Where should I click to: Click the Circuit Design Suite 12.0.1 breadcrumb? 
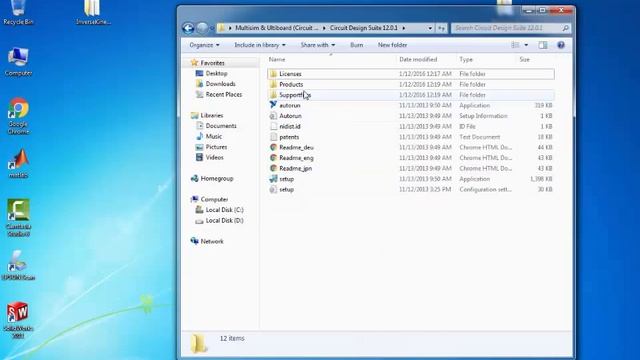363,28
